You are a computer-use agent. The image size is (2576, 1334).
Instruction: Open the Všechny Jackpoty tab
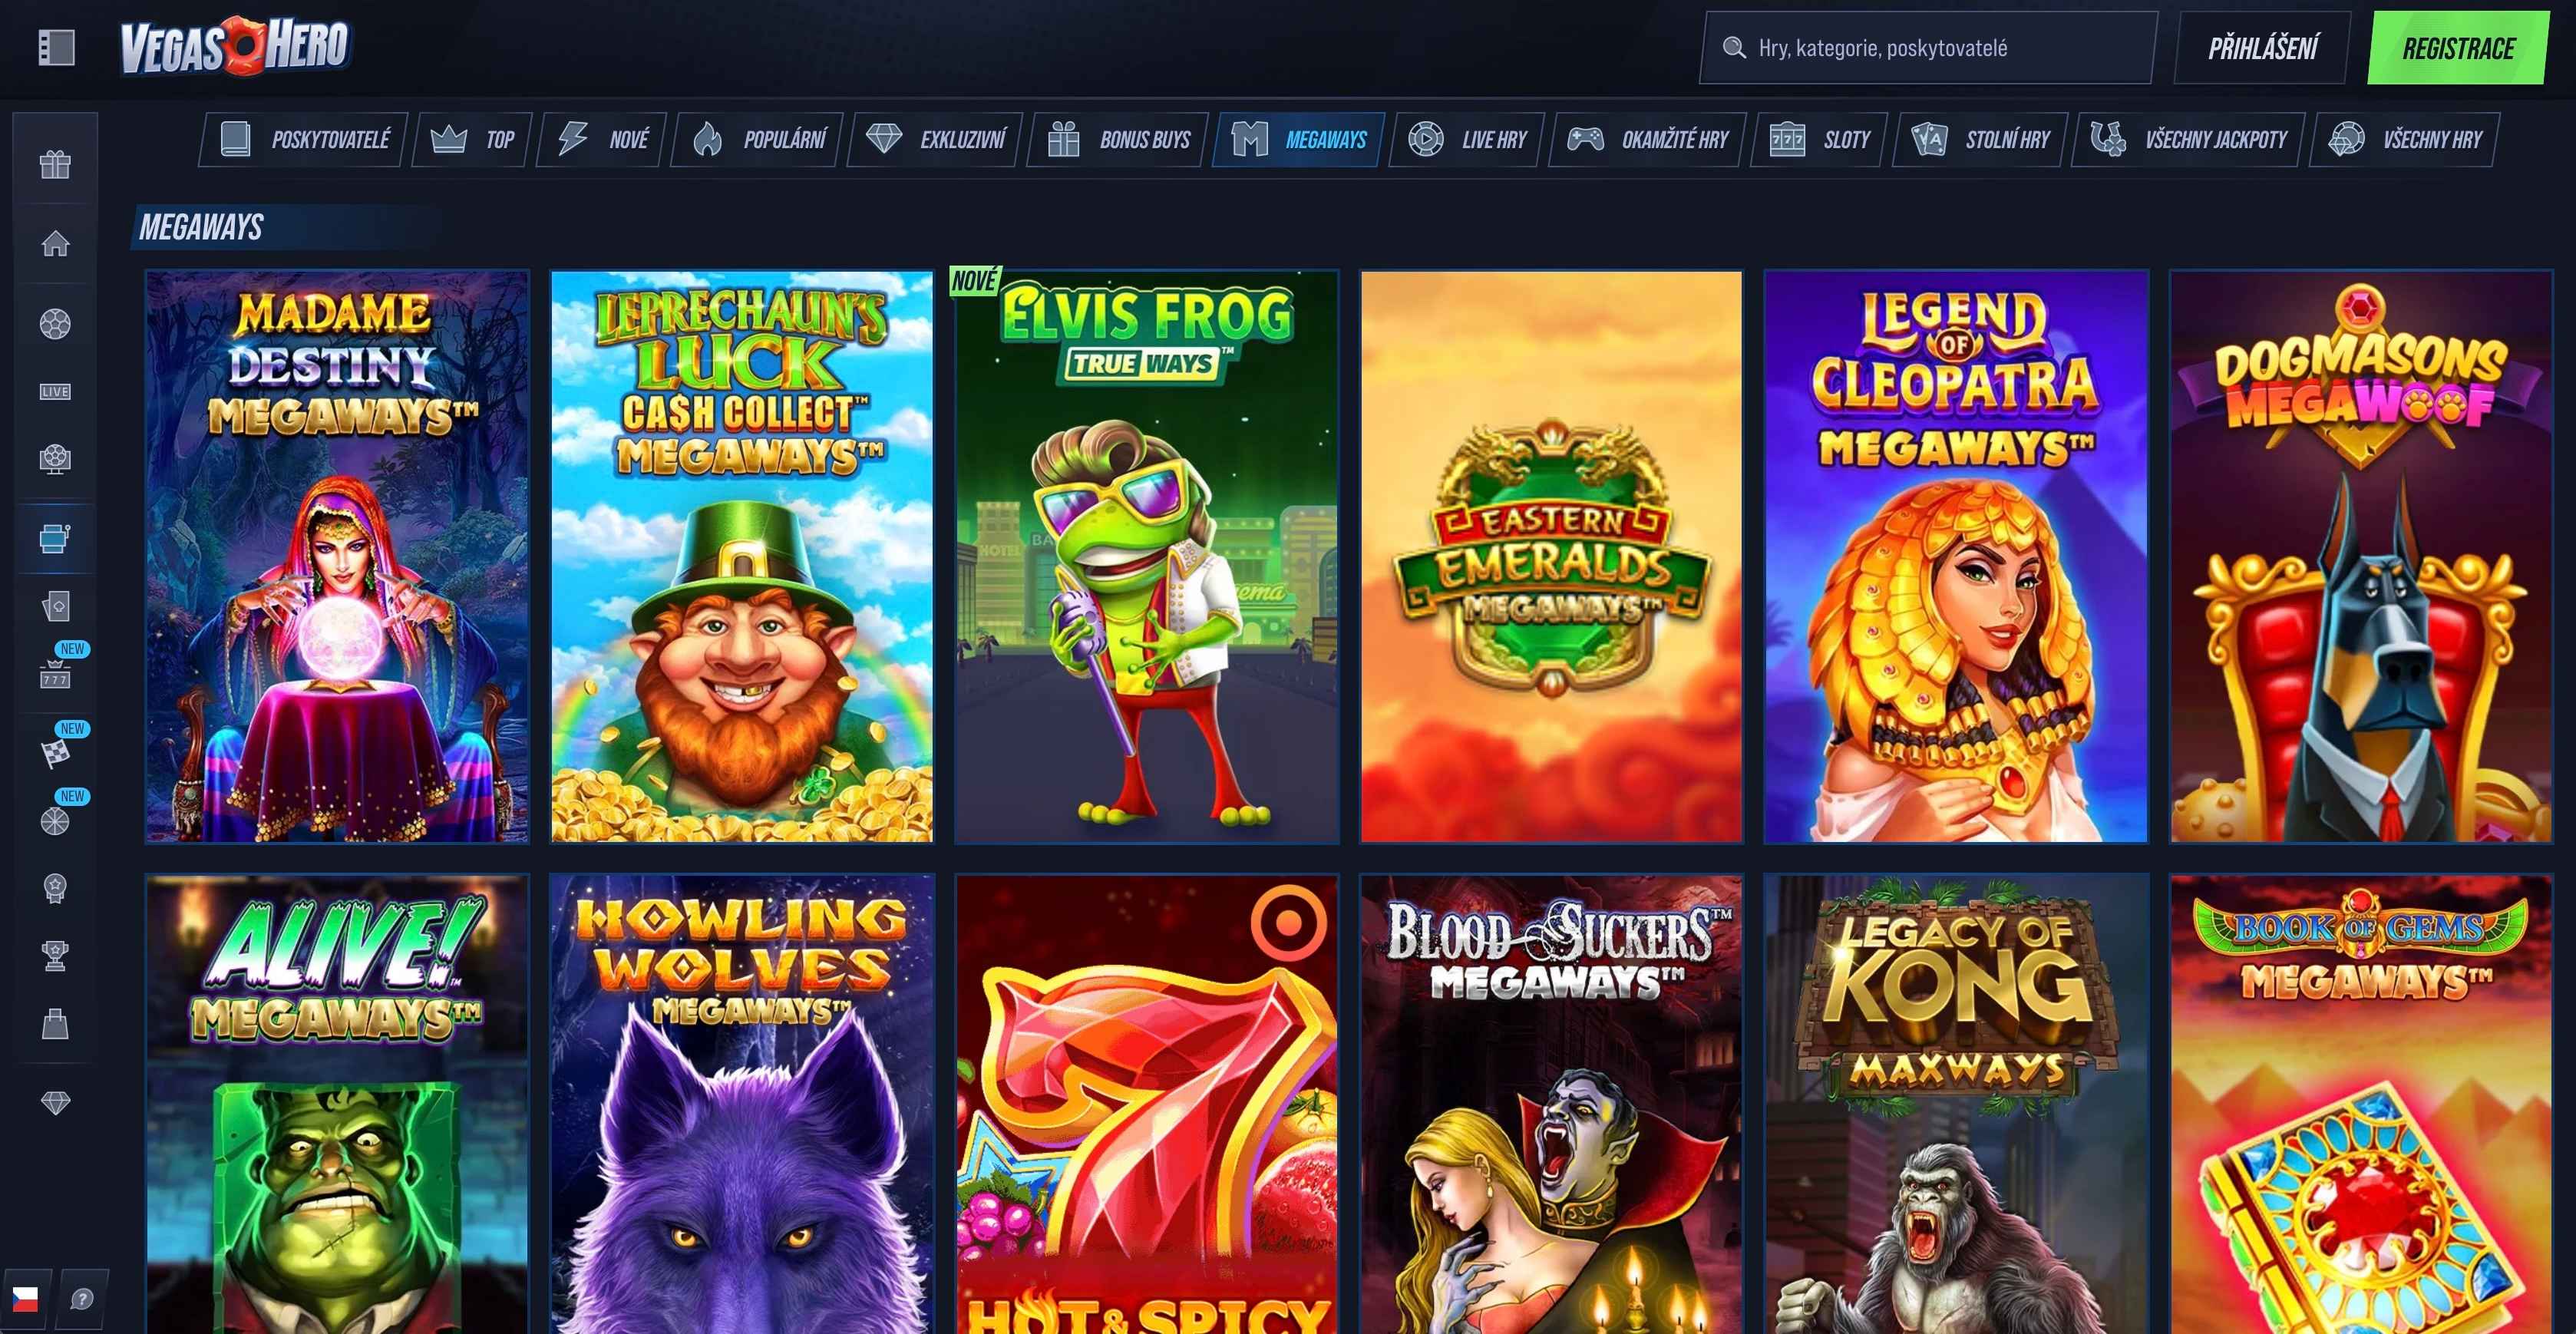(2188, 139)
